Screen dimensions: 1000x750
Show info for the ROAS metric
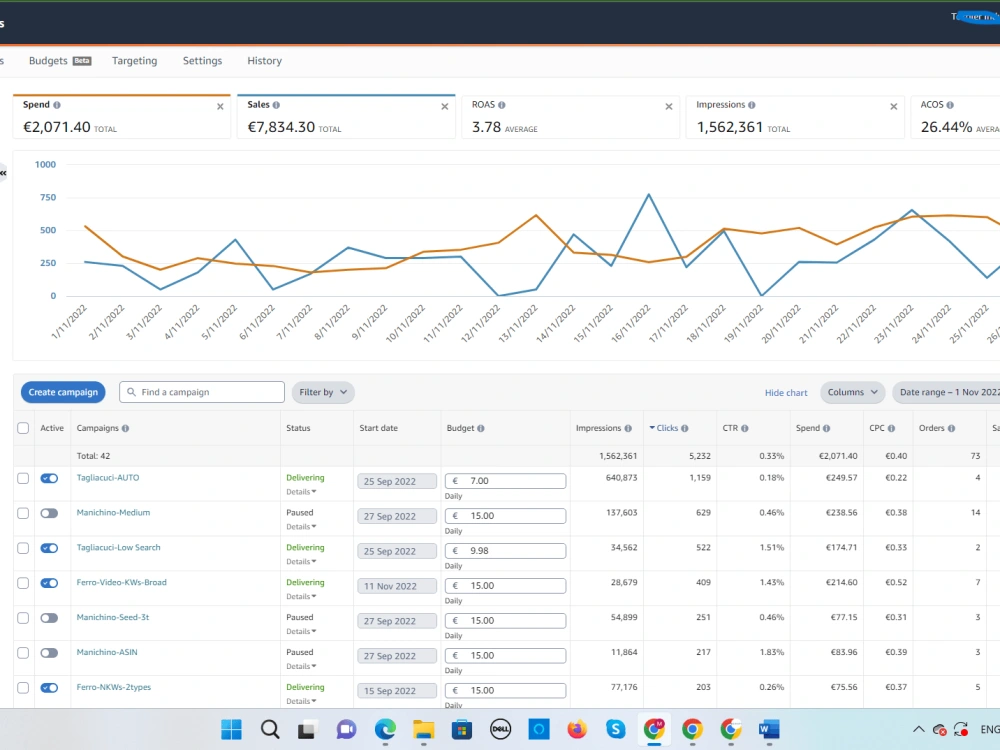tap(502, 105)
